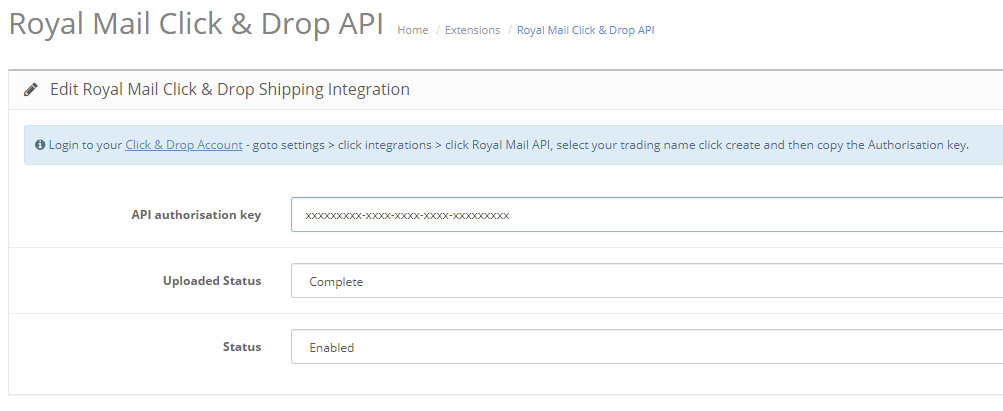Viewport: 1003px width, 411px height.
Task: Click the pencil edit icon in panel heading
Action: pyautogui.click(x=31, y=89)
